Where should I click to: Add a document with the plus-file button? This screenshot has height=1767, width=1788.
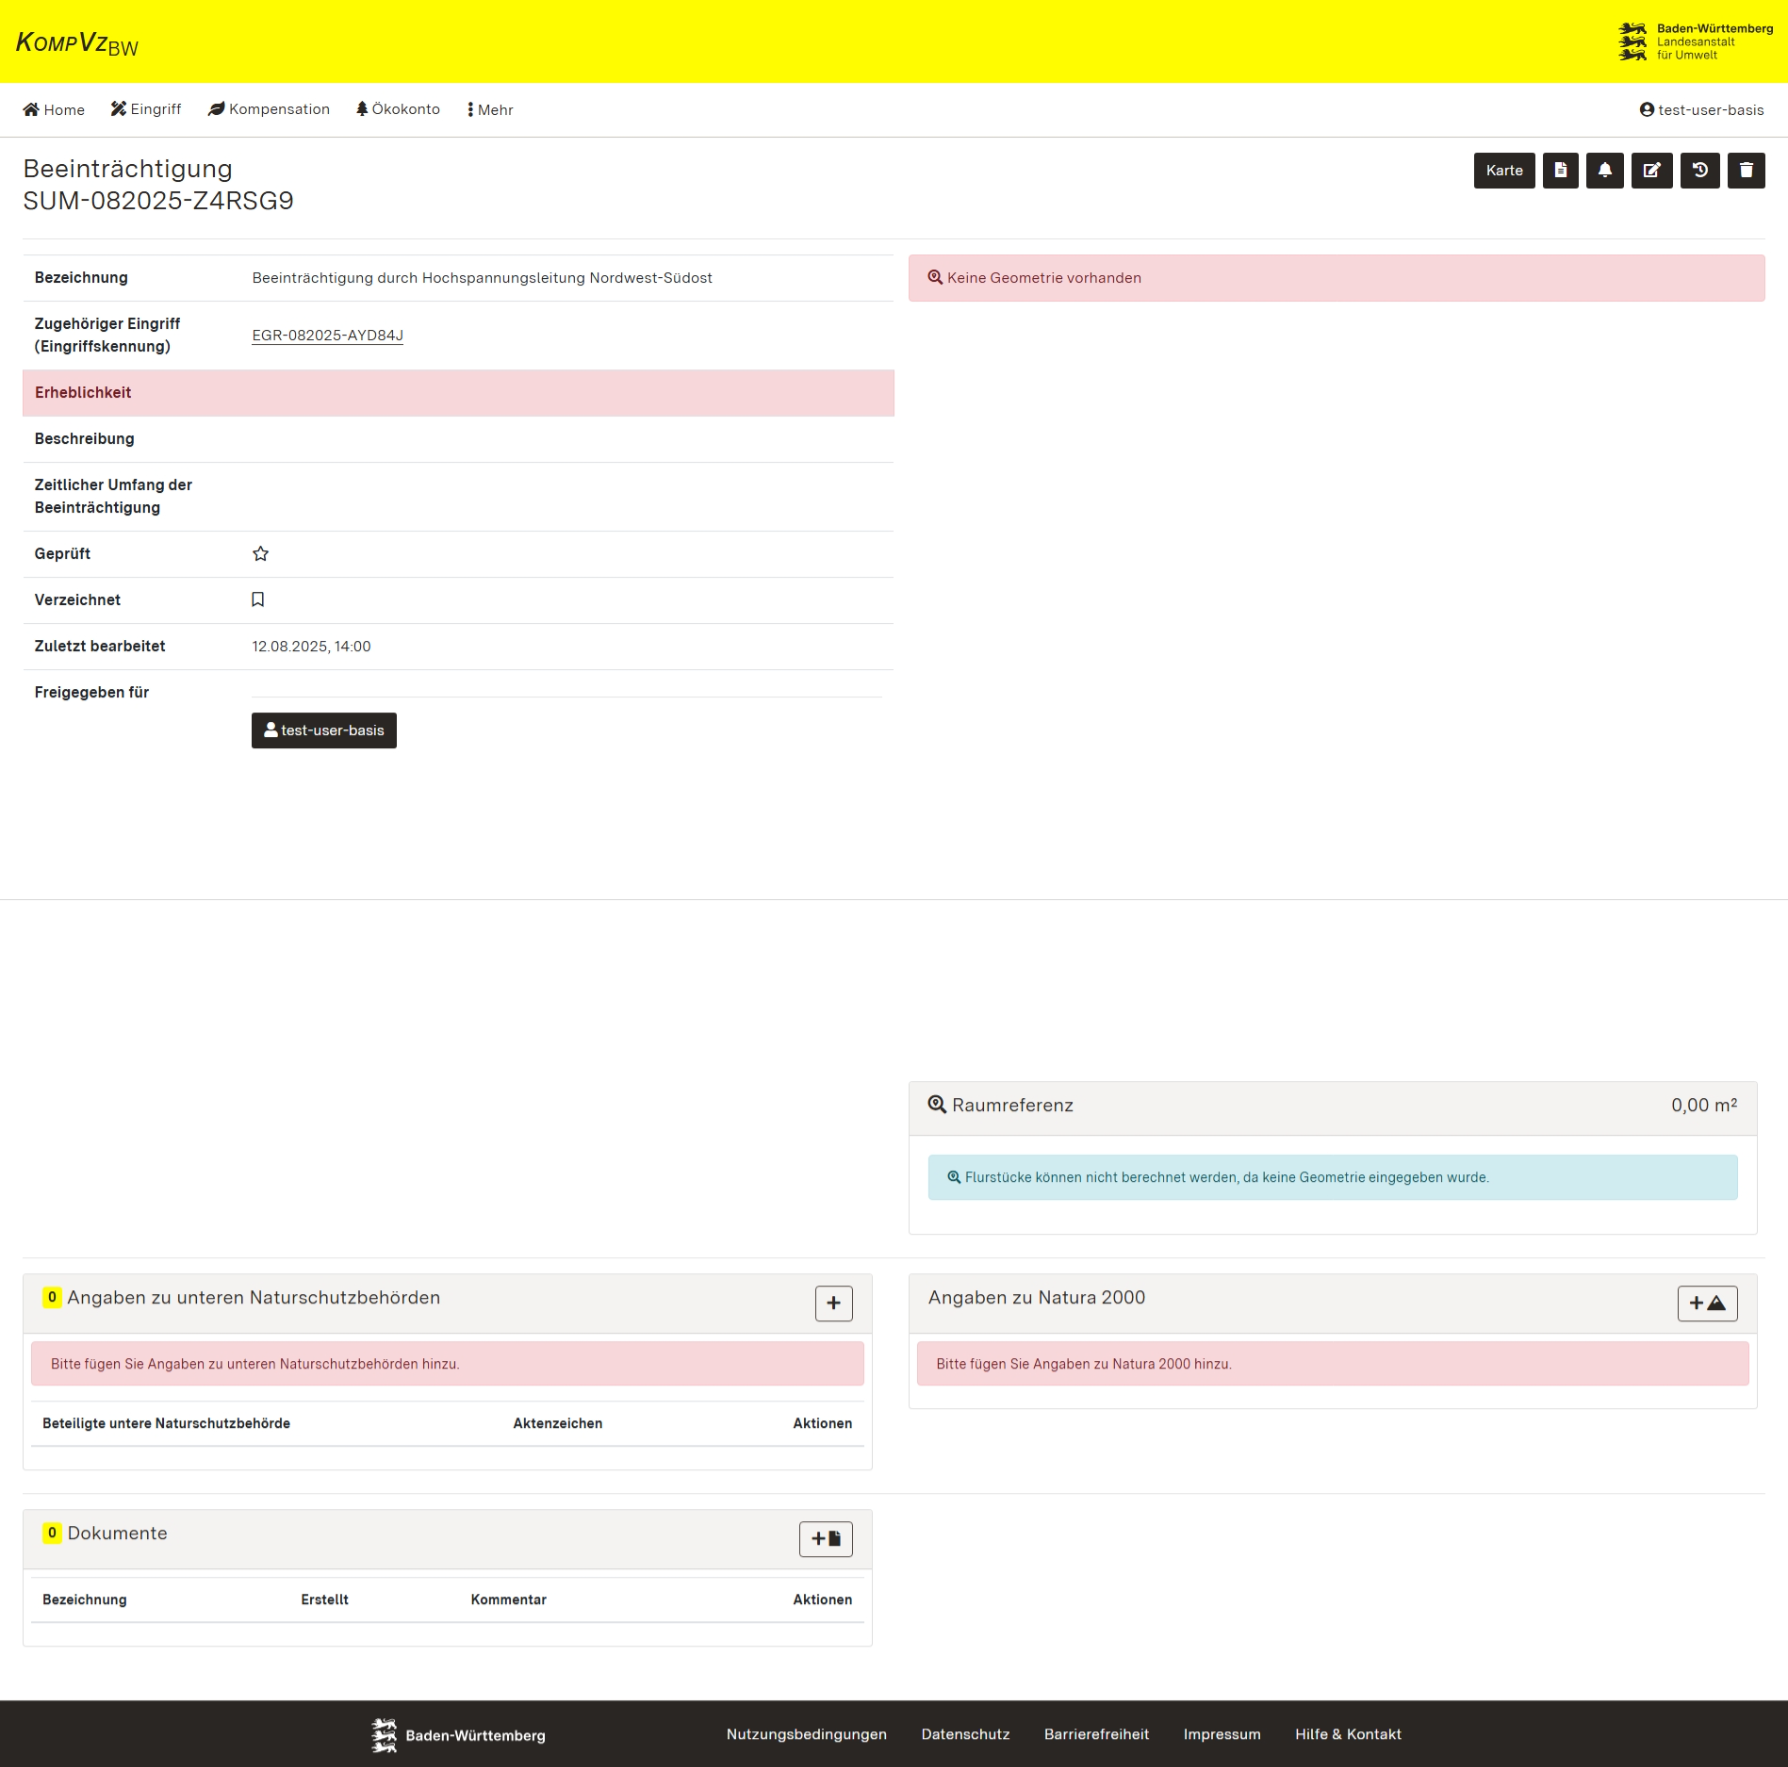coord(825,1539)
